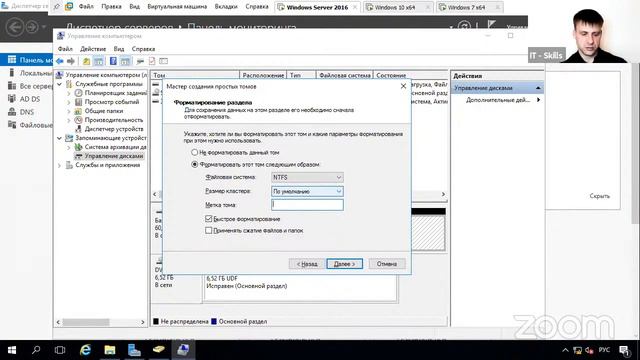Click the volume list scroll right arrow
Screen dimensions: 640x360
pos(443,194)
